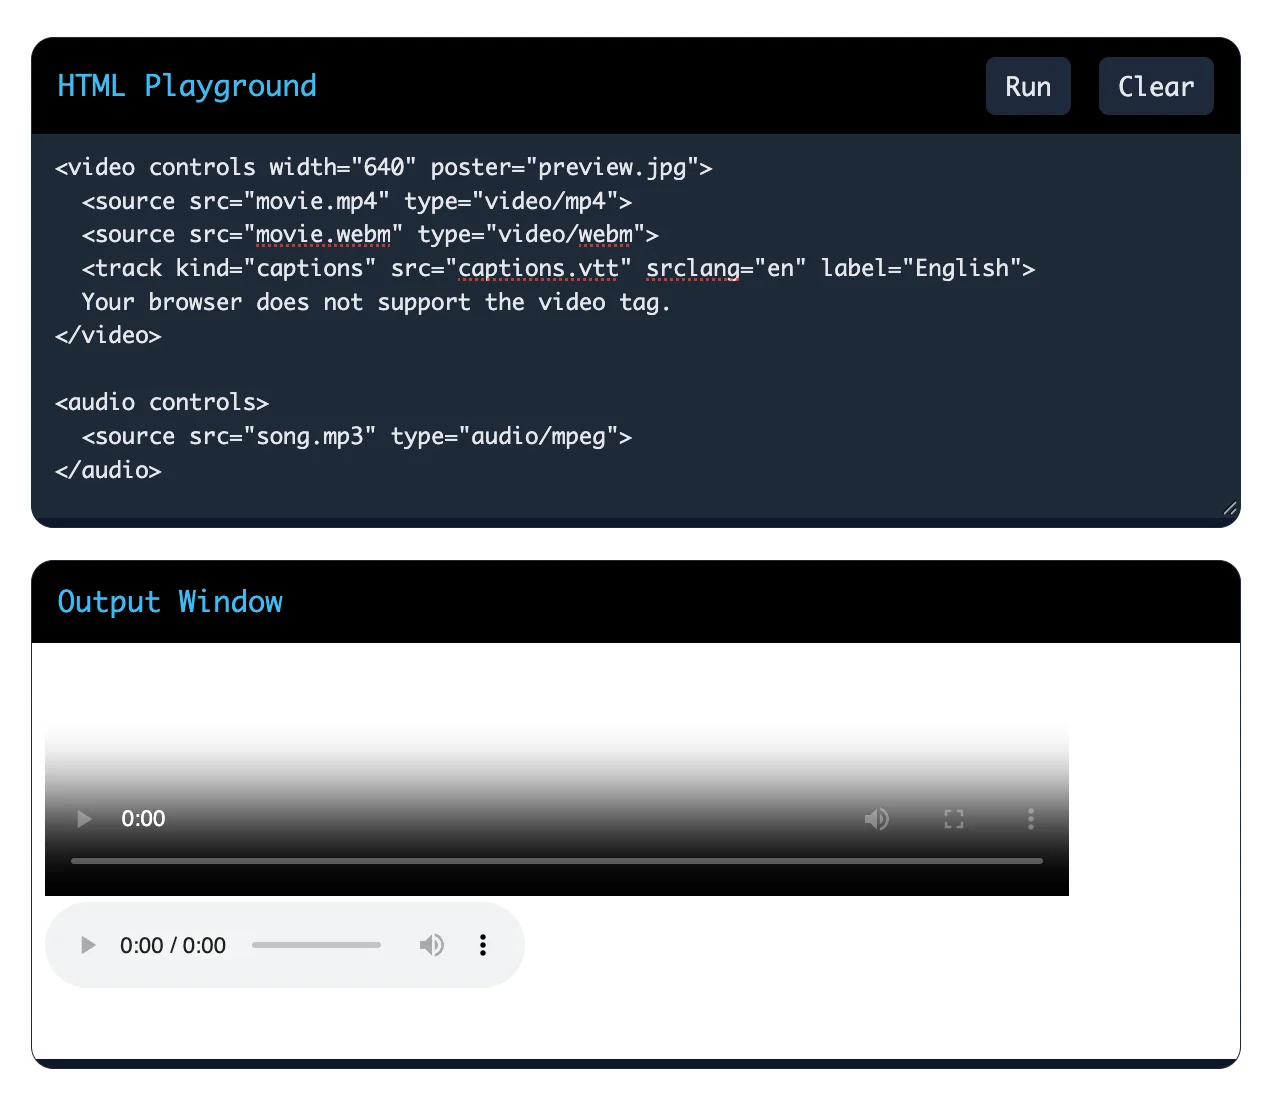This screenshot has width=1272, height=1096.
Task: Click the "Your browser does not support" line
Action: 376,302
